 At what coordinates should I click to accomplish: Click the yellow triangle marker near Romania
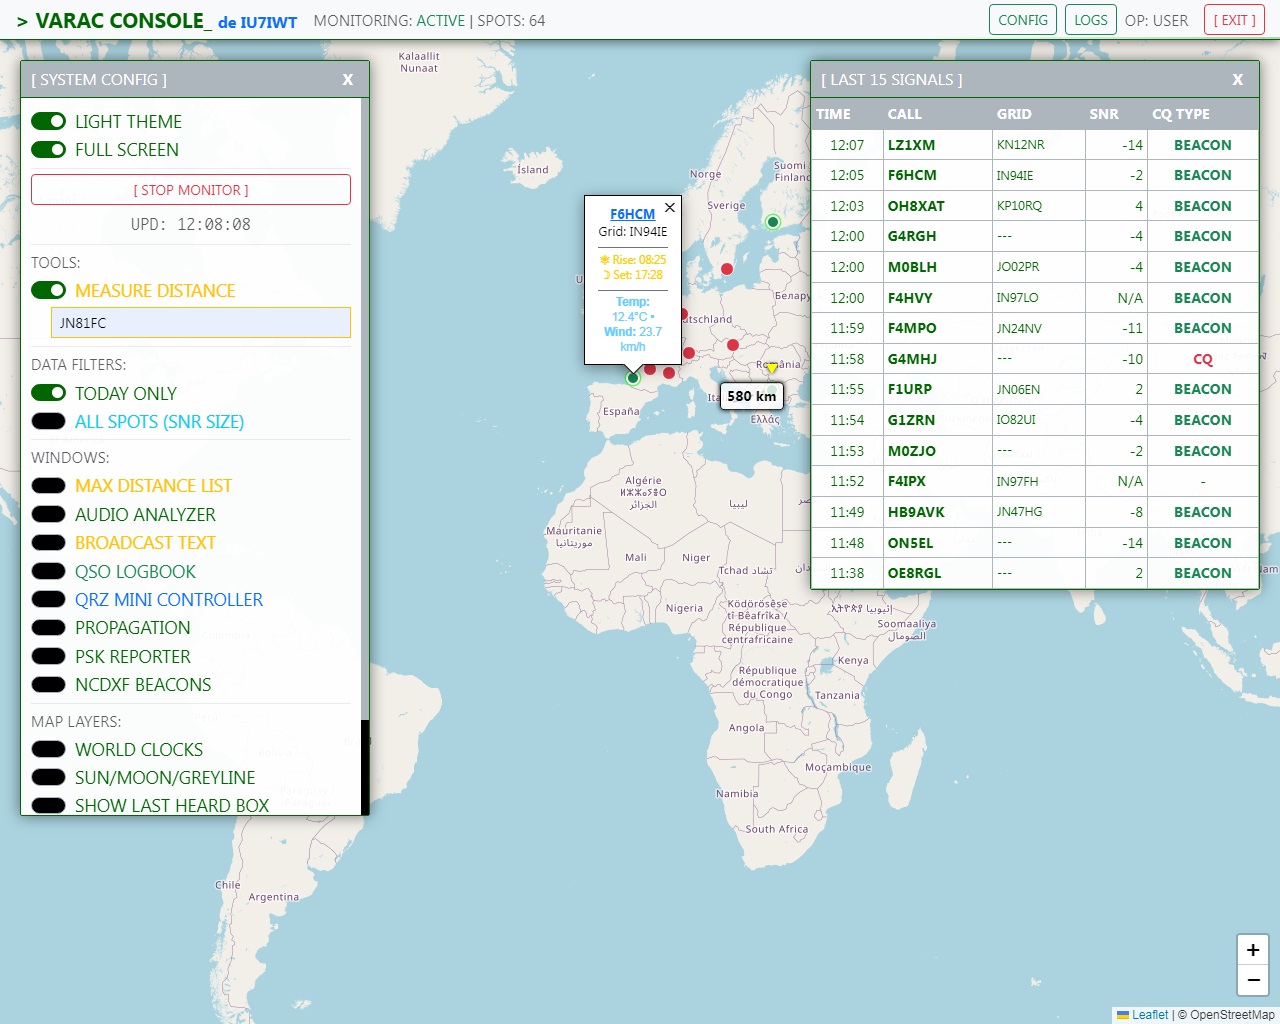click(x=772, y=368)
